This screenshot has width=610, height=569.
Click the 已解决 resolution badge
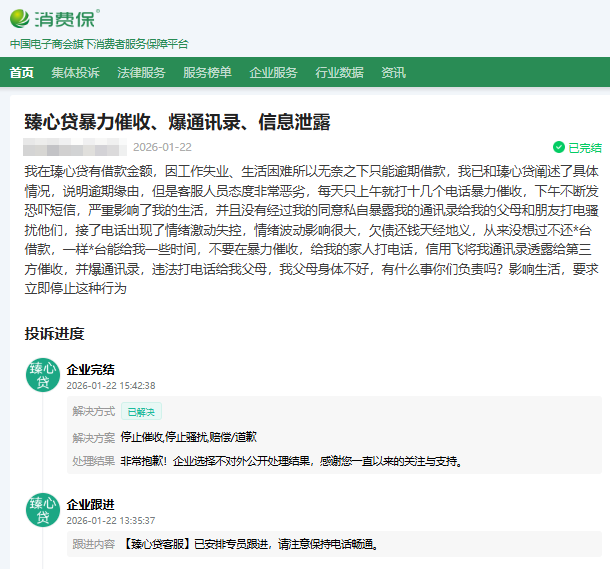(x=141, y=411)
